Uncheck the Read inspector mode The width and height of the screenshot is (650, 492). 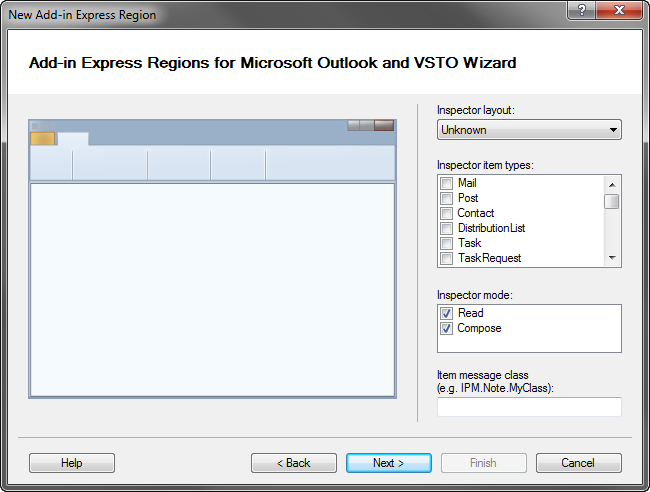point(446,313)
